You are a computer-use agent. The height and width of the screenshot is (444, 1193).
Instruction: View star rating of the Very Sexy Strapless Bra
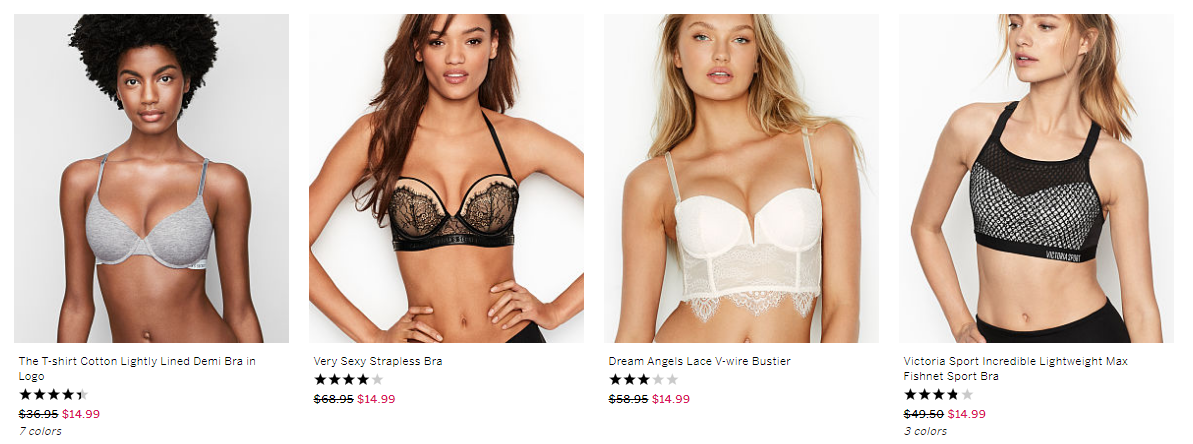coord(348,379)
